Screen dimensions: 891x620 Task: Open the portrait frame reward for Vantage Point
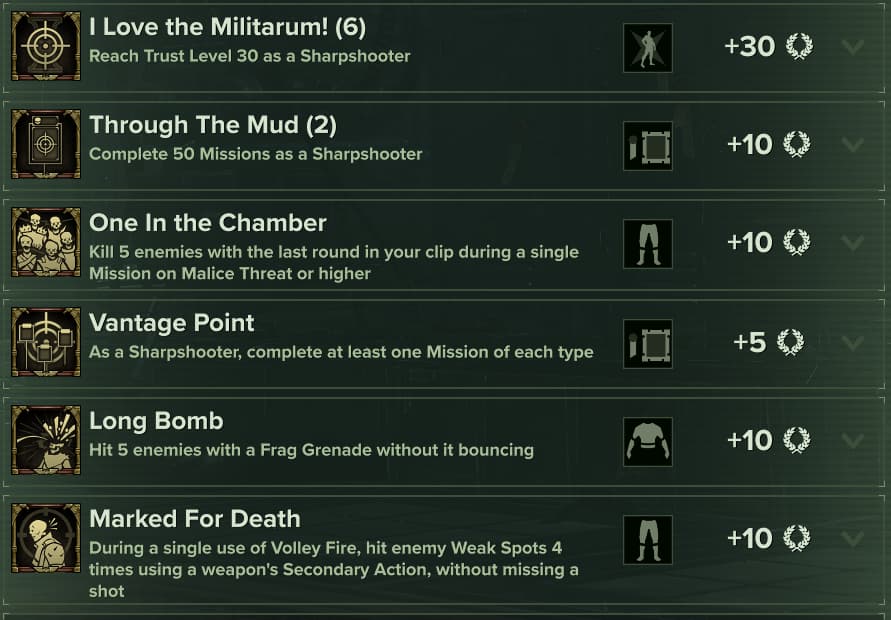pyautogui.click(x=648, y=344)
